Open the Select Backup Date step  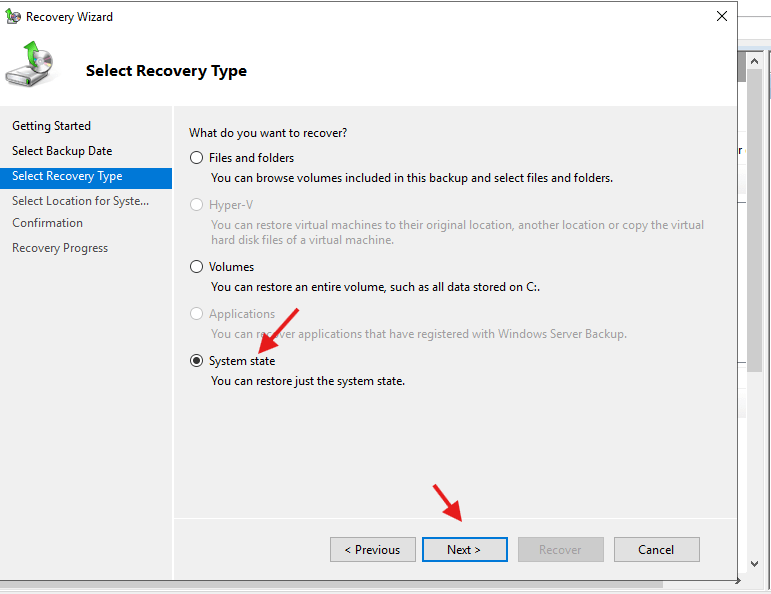click(x=62, y=151)
